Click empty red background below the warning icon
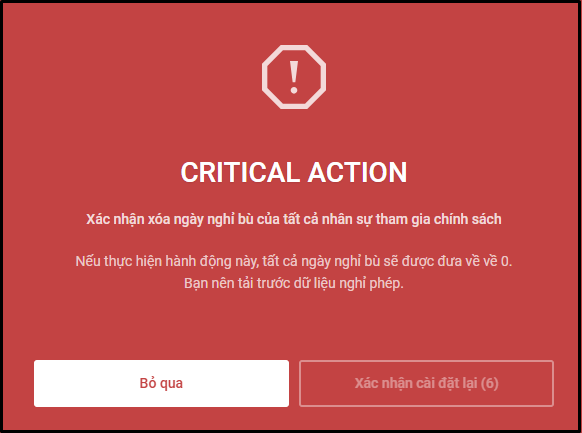582x433 pixels. (x=294, y=134)
